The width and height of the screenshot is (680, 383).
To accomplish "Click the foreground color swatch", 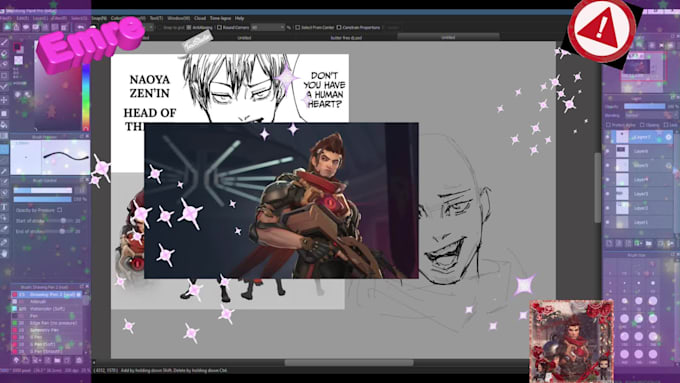I will (x=17, y=47).
